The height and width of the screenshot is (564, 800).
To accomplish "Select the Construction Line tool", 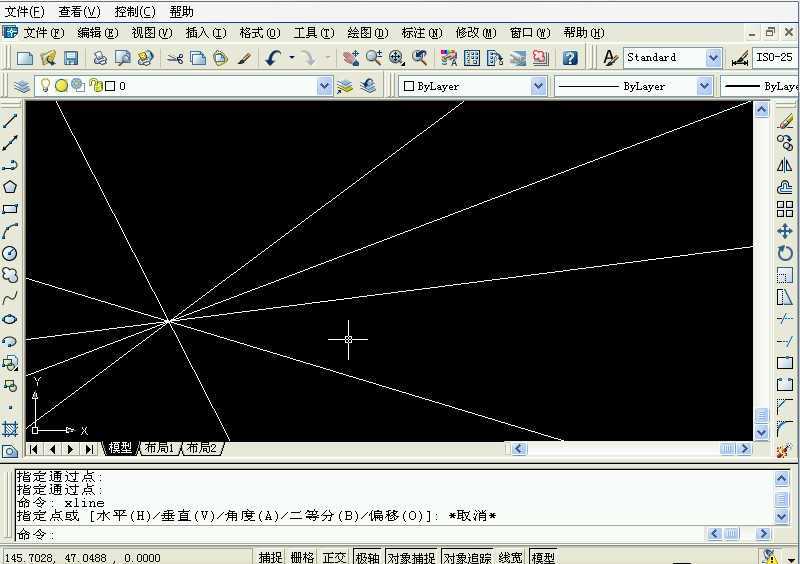I will click(10, 143).
